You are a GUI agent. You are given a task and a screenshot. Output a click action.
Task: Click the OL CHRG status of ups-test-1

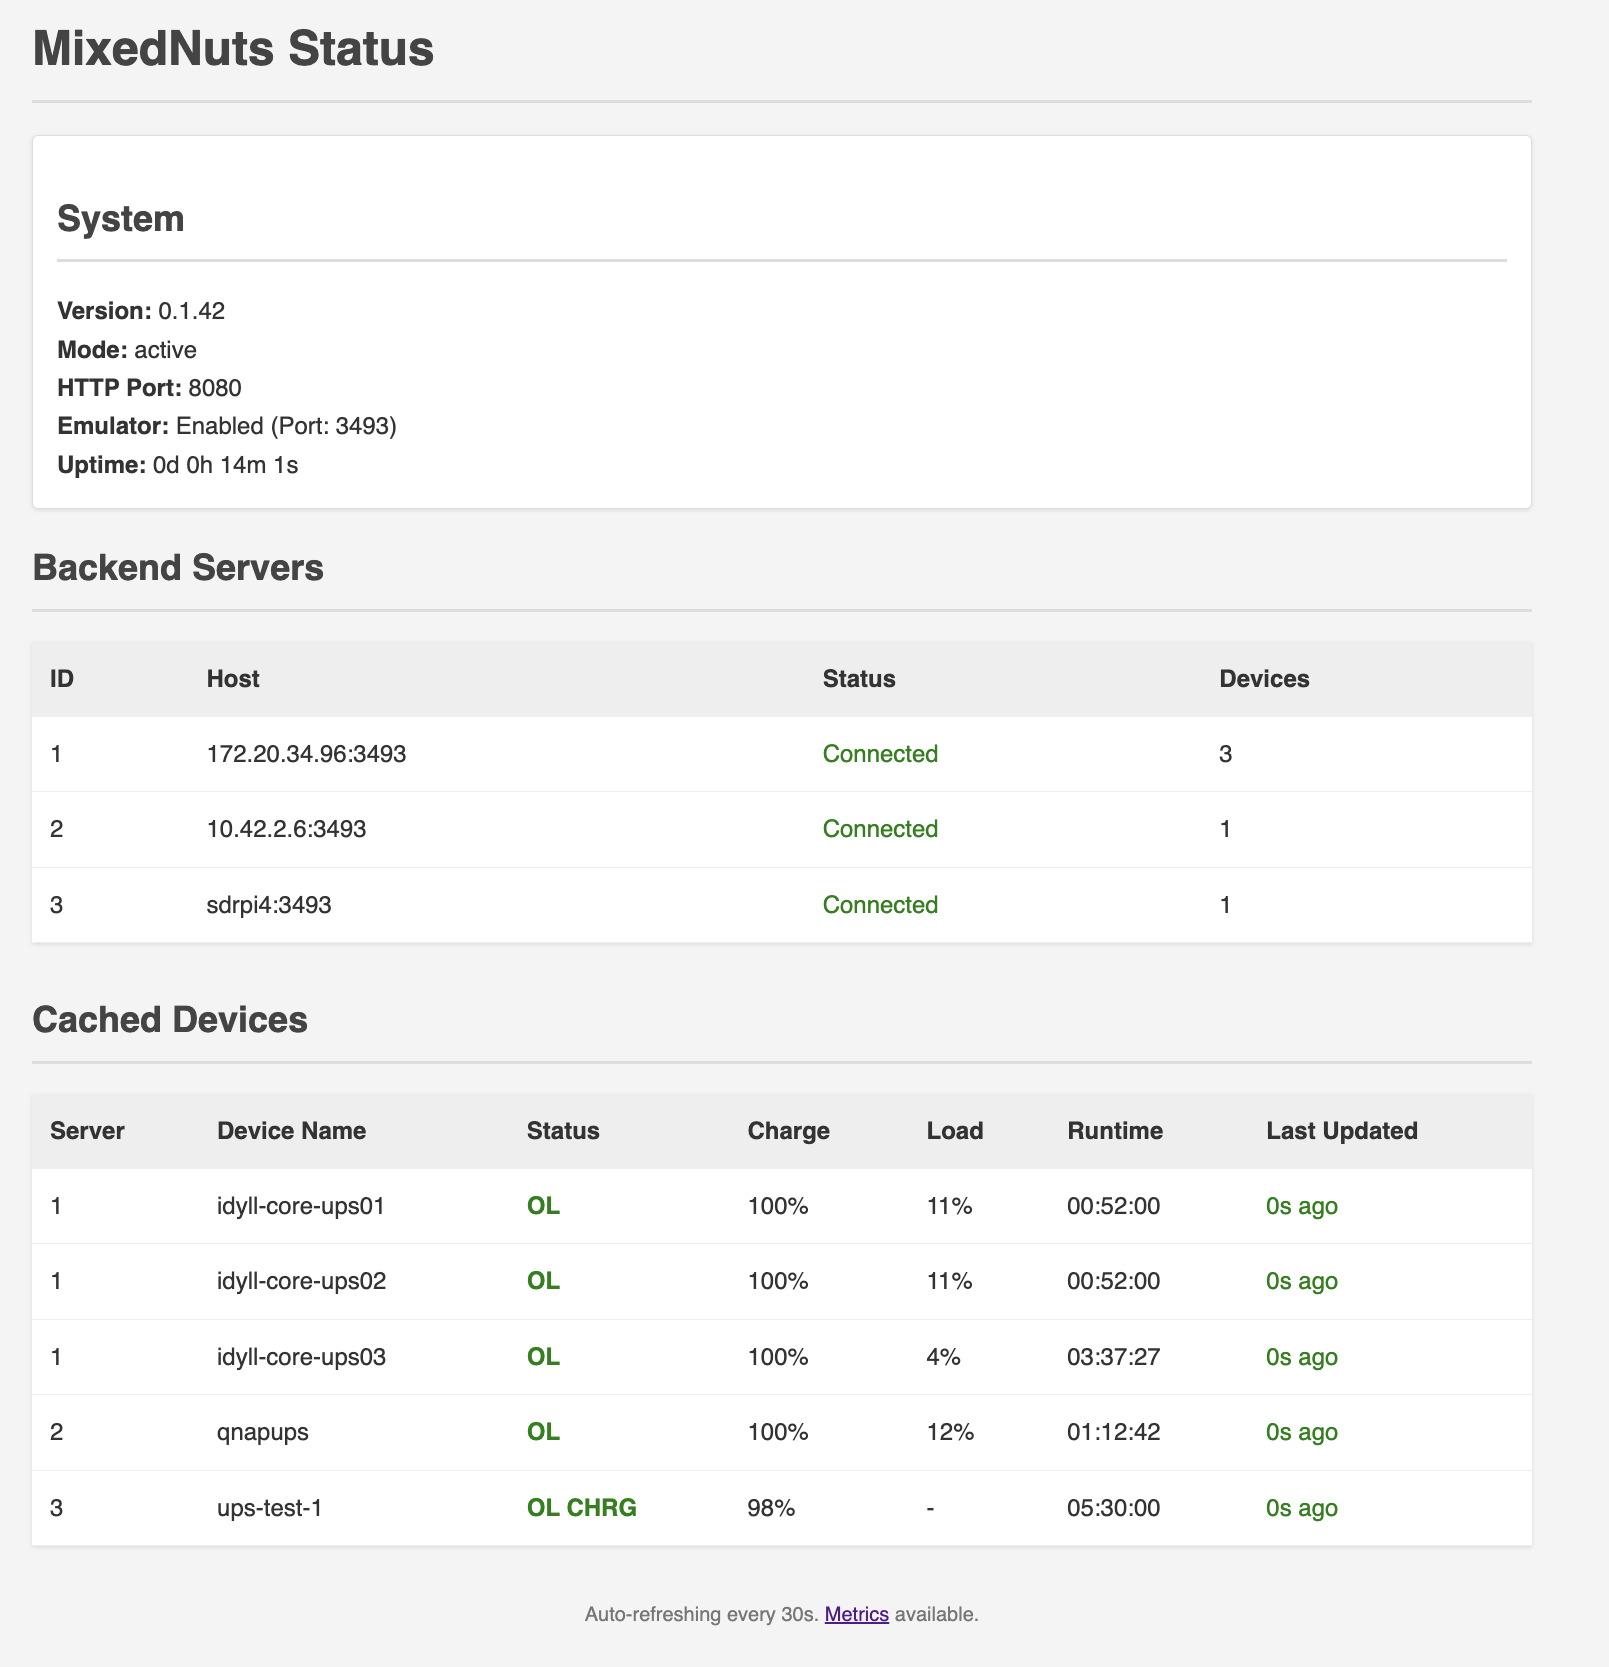coord(583,1507)
